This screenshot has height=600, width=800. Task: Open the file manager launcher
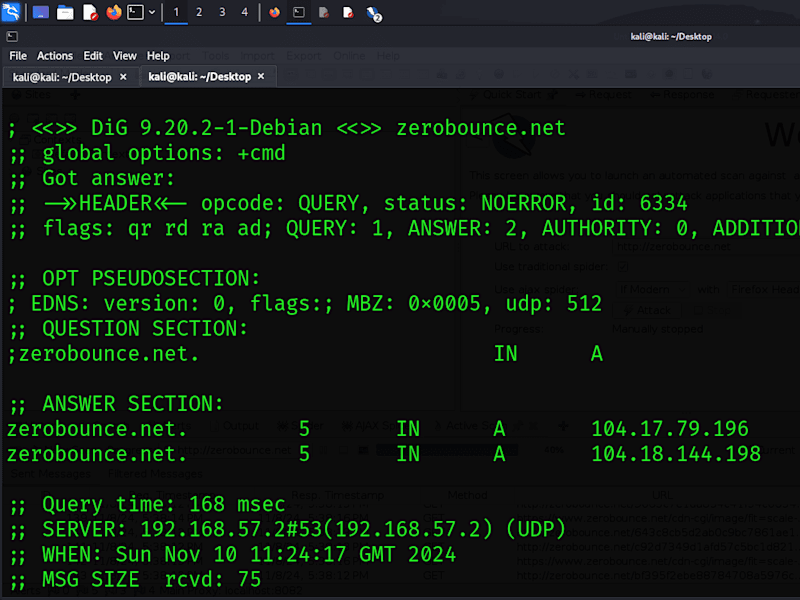pyautogui.click(x=65, y=12)
